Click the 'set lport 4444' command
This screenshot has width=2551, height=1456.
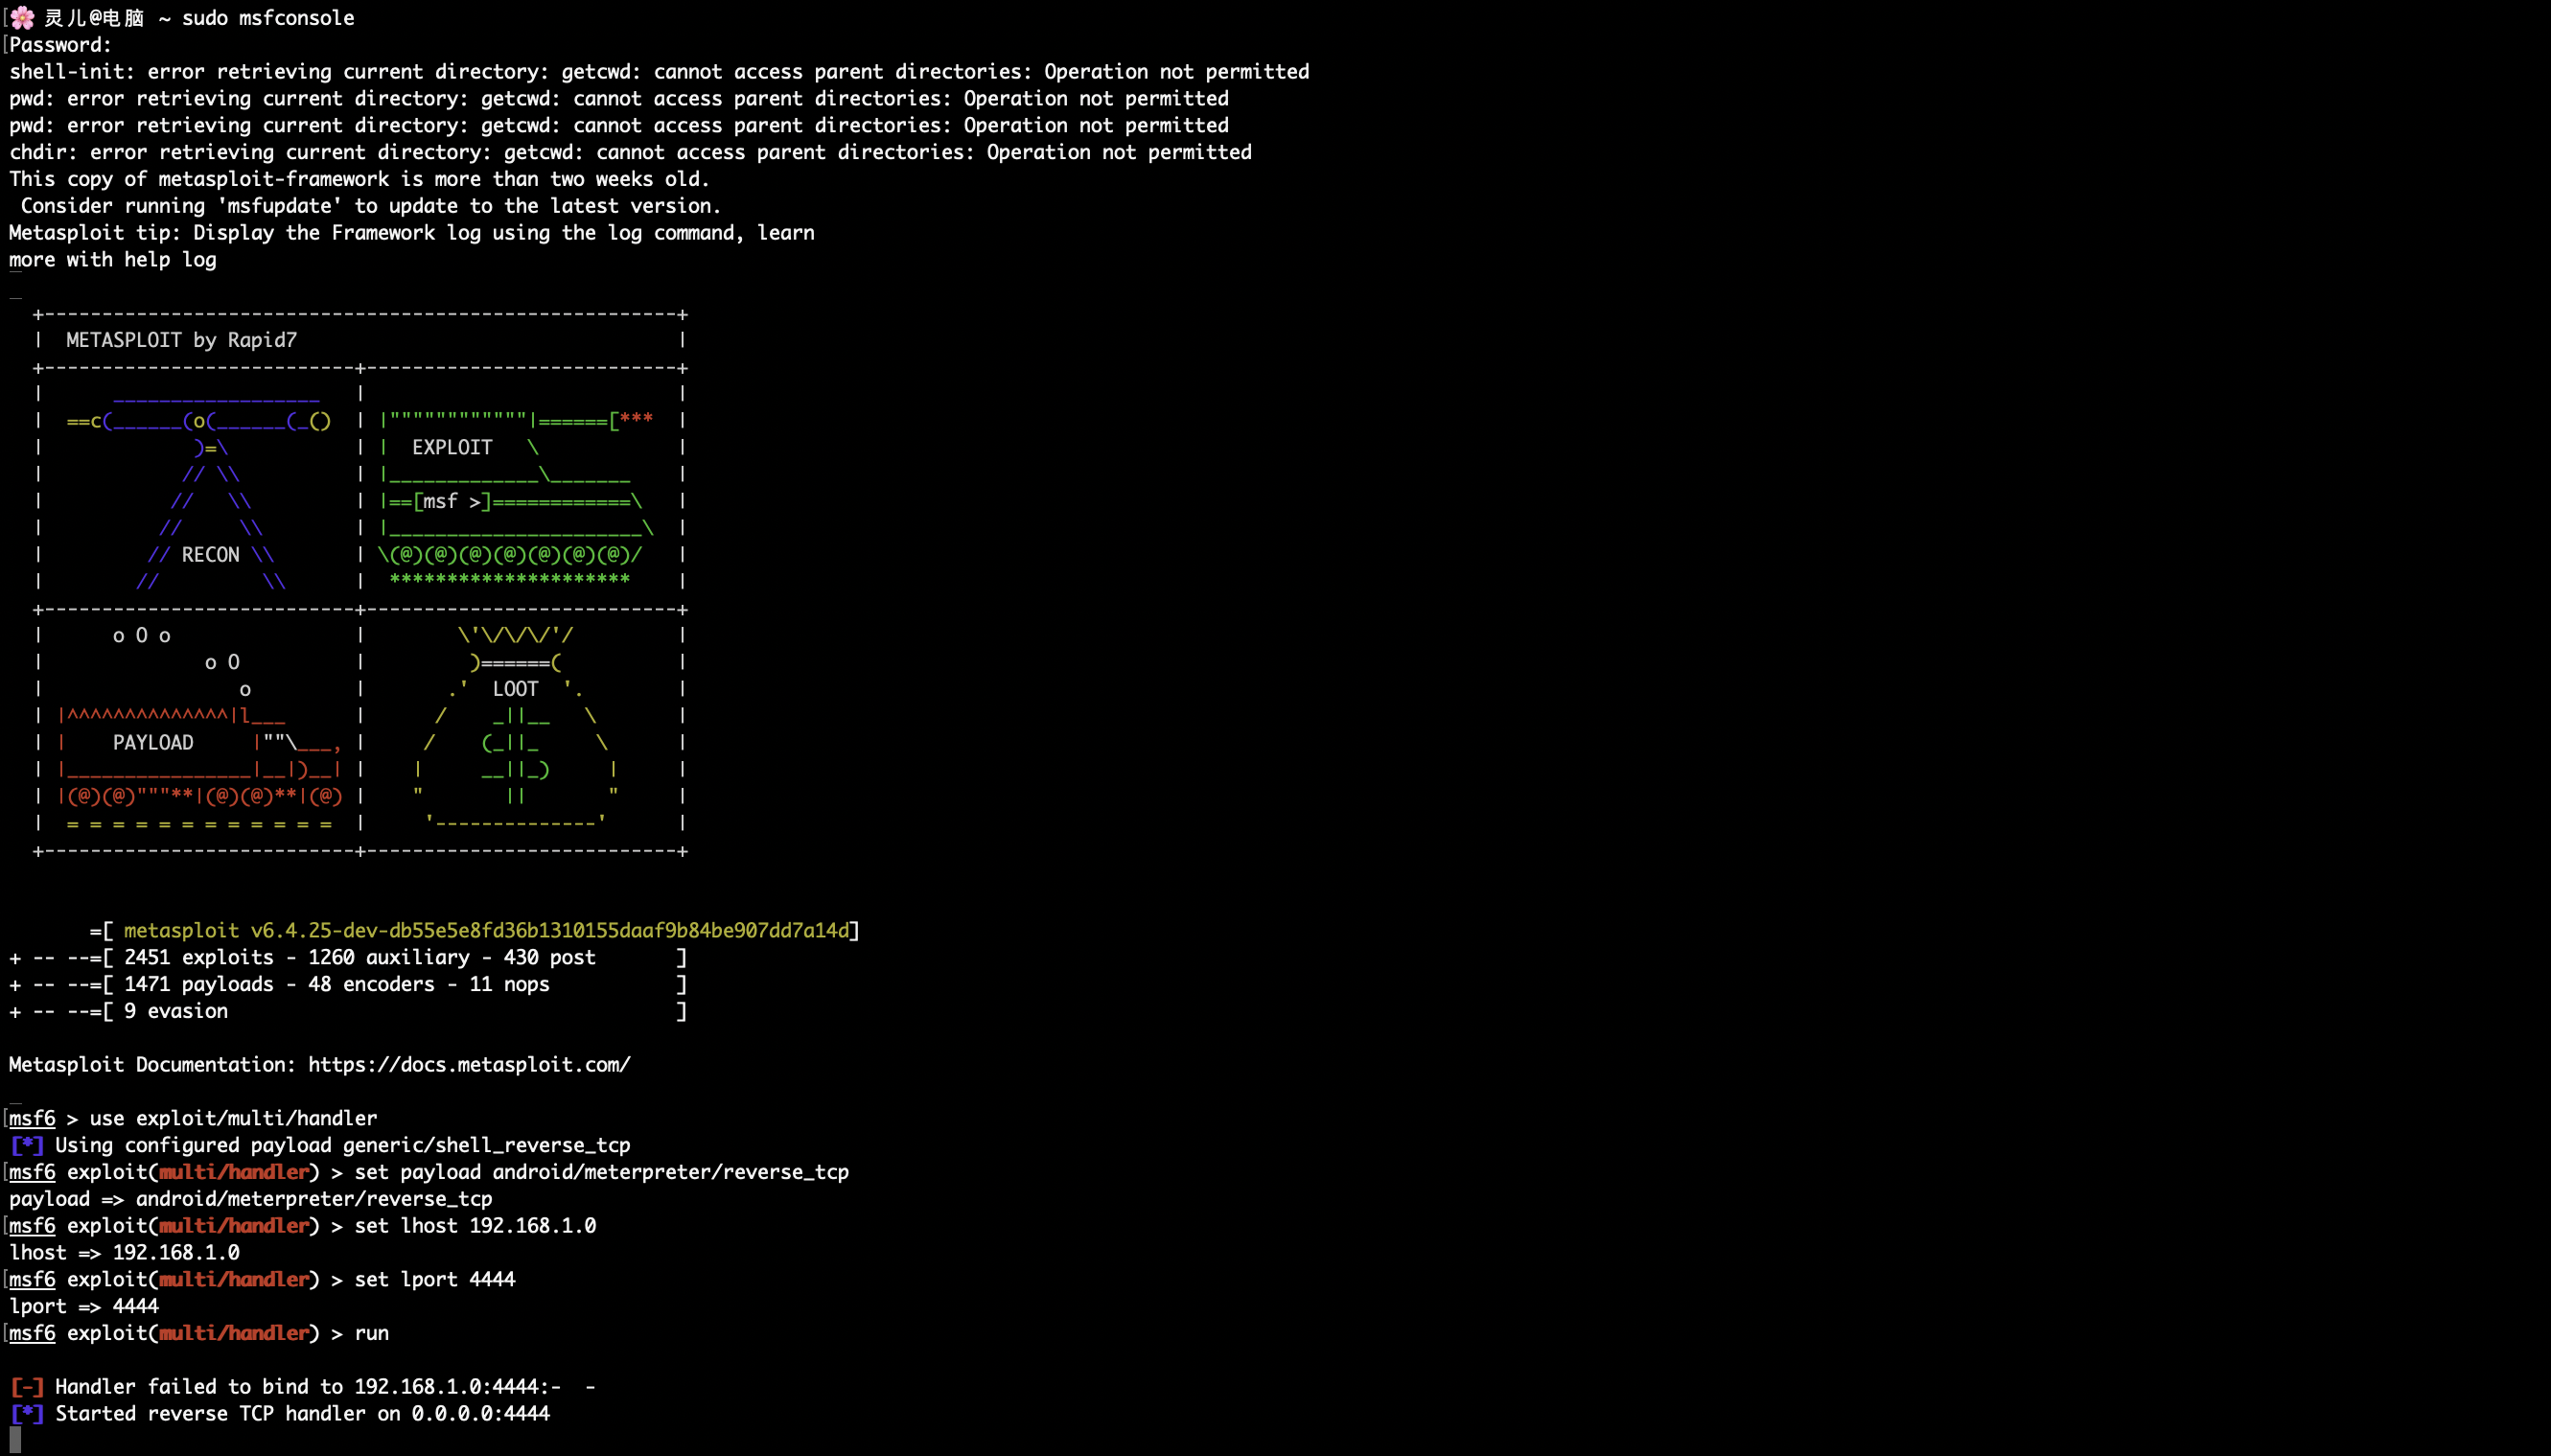[434, 1279]
